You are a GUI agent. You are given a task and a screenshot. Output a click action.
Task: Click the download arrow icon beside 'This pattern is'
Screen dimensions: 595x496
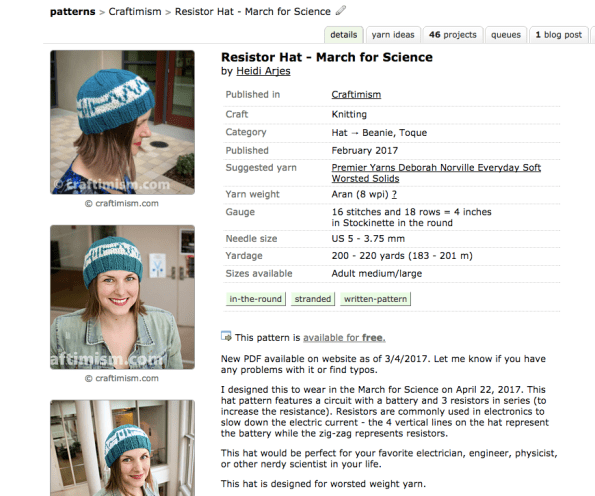(x=226, y=336)
